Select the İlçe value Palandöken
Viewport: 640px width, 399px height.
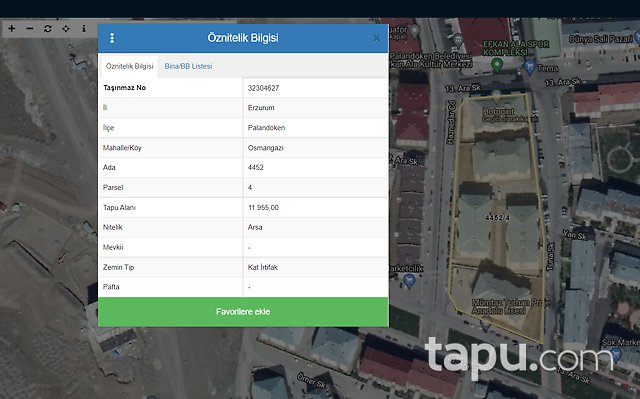click(266, 128)
